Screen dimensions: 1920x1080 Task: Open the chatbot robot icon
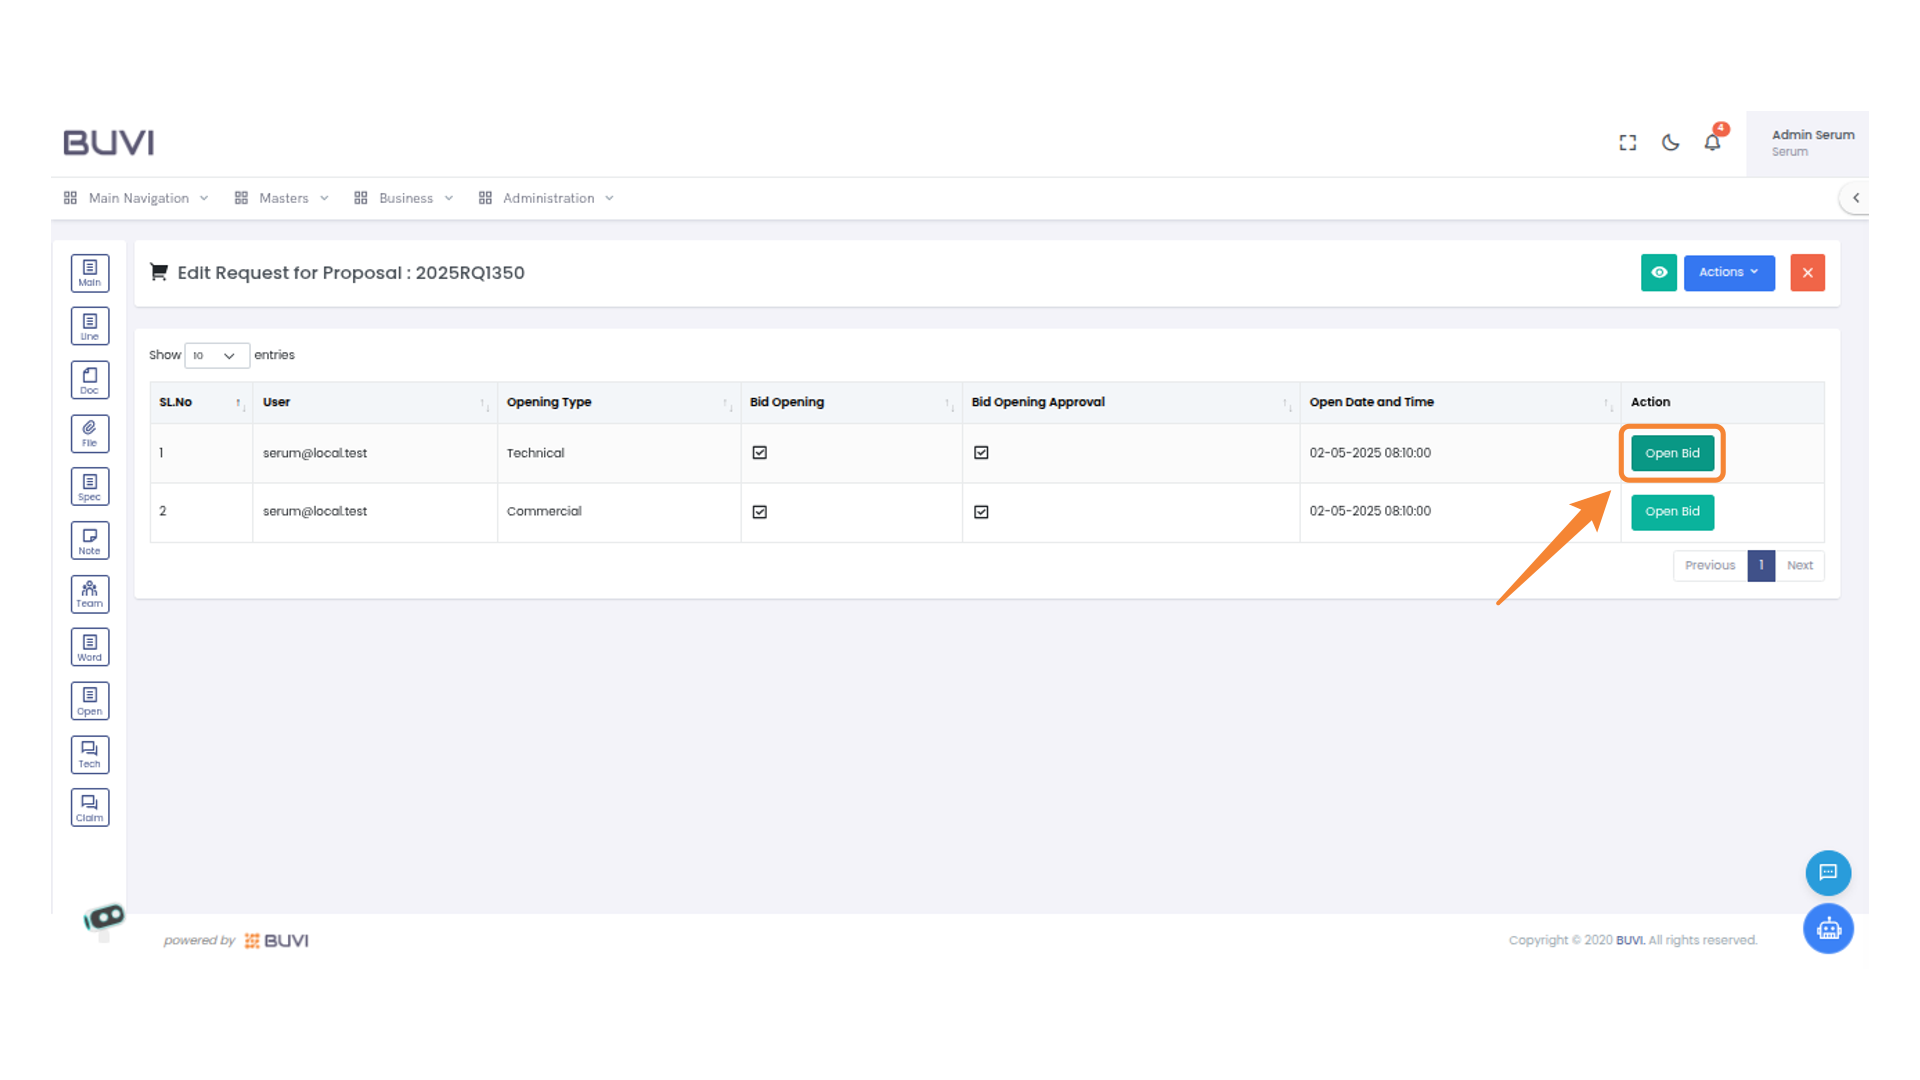coord(1828,929)
